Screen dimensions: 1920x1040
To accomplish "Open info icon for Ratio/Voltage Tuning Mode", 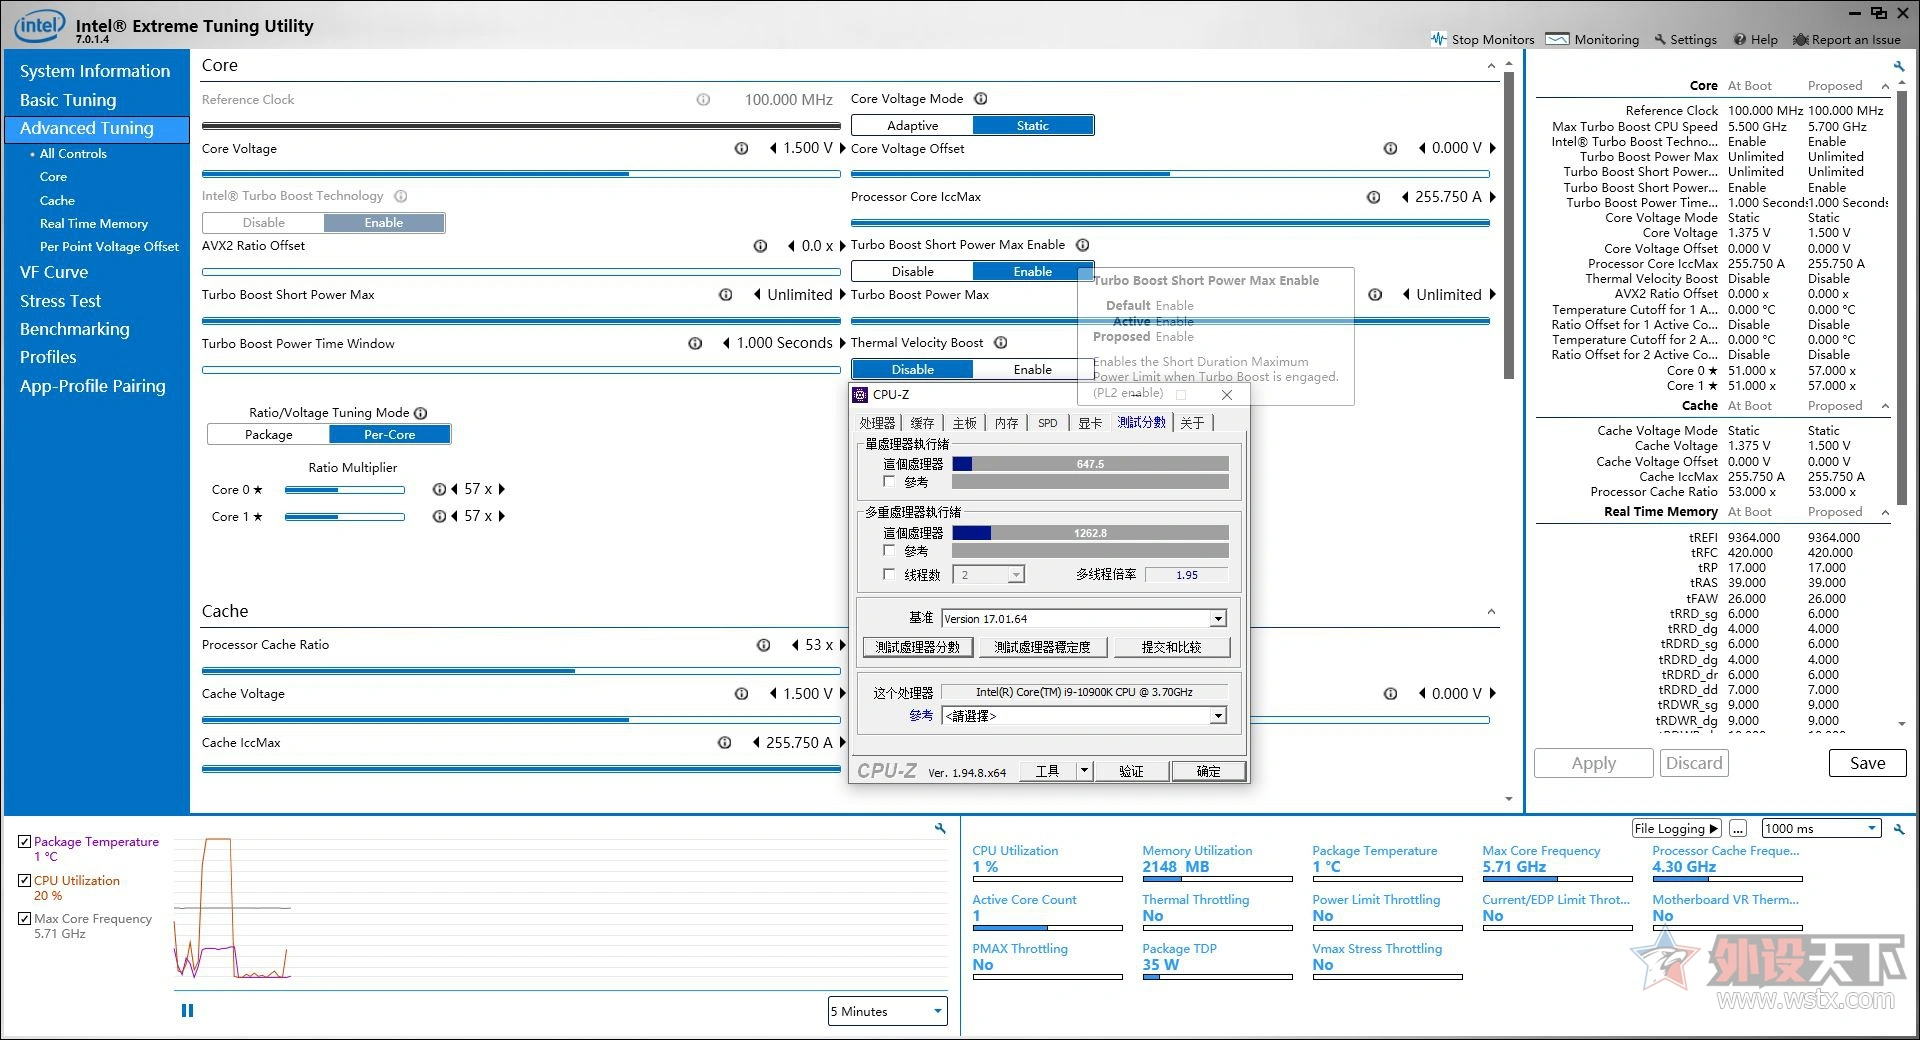I will (x=421, y=413).
